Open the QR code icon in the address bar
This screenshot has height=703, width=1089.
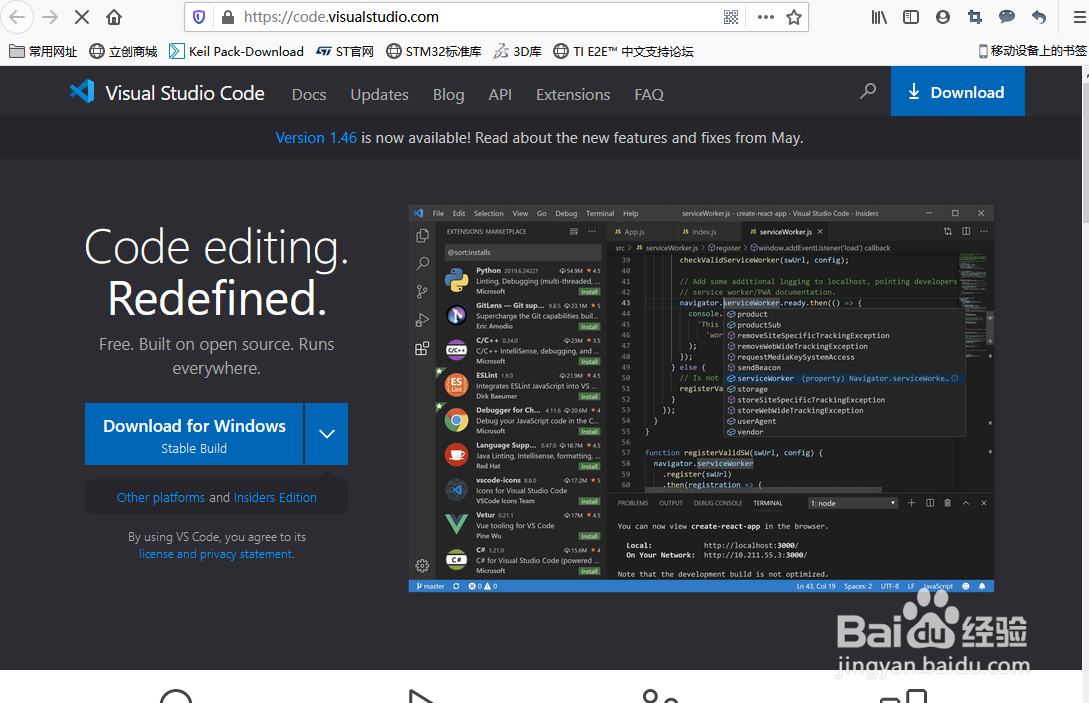pyautogui.click(x=731, y=17)
